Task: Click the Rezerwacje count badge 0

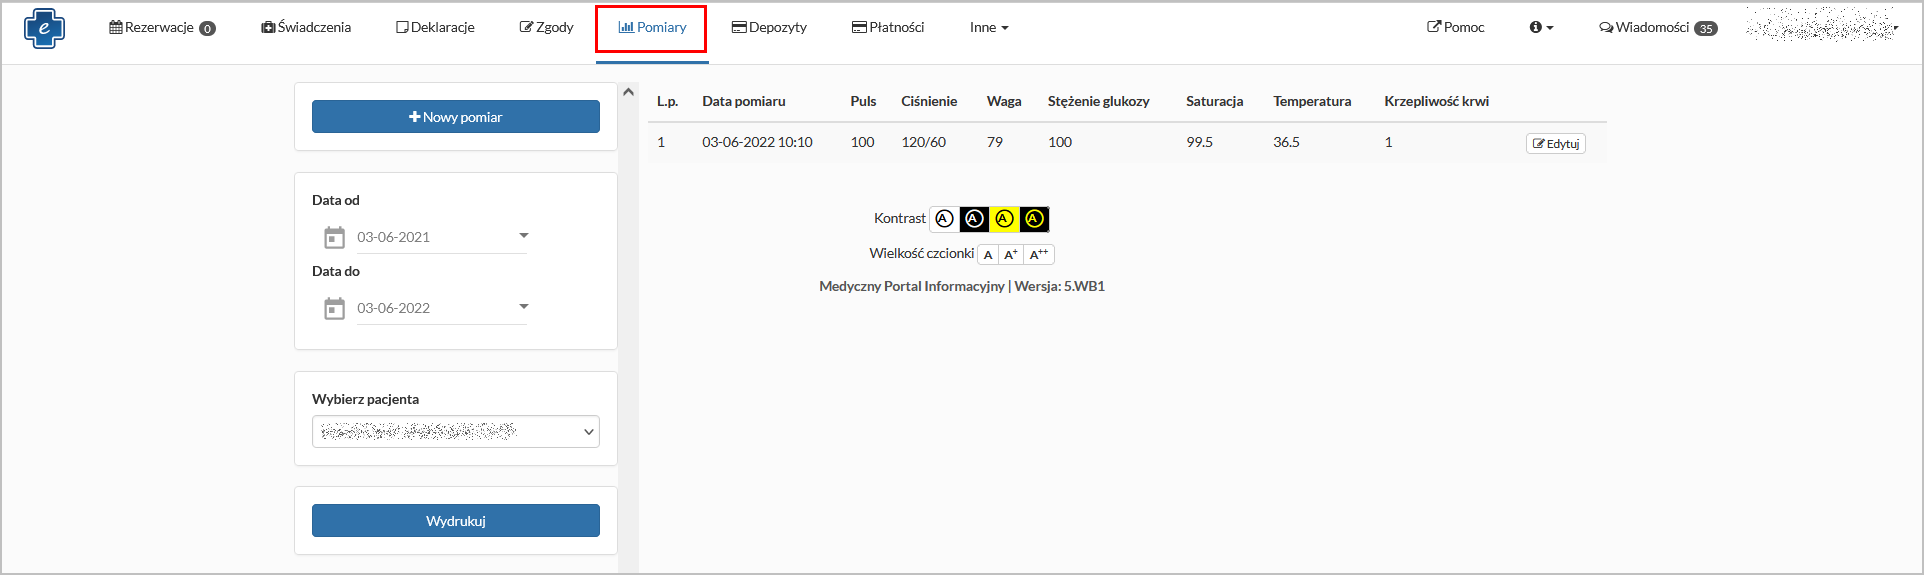Action: [x=207, y=29]
